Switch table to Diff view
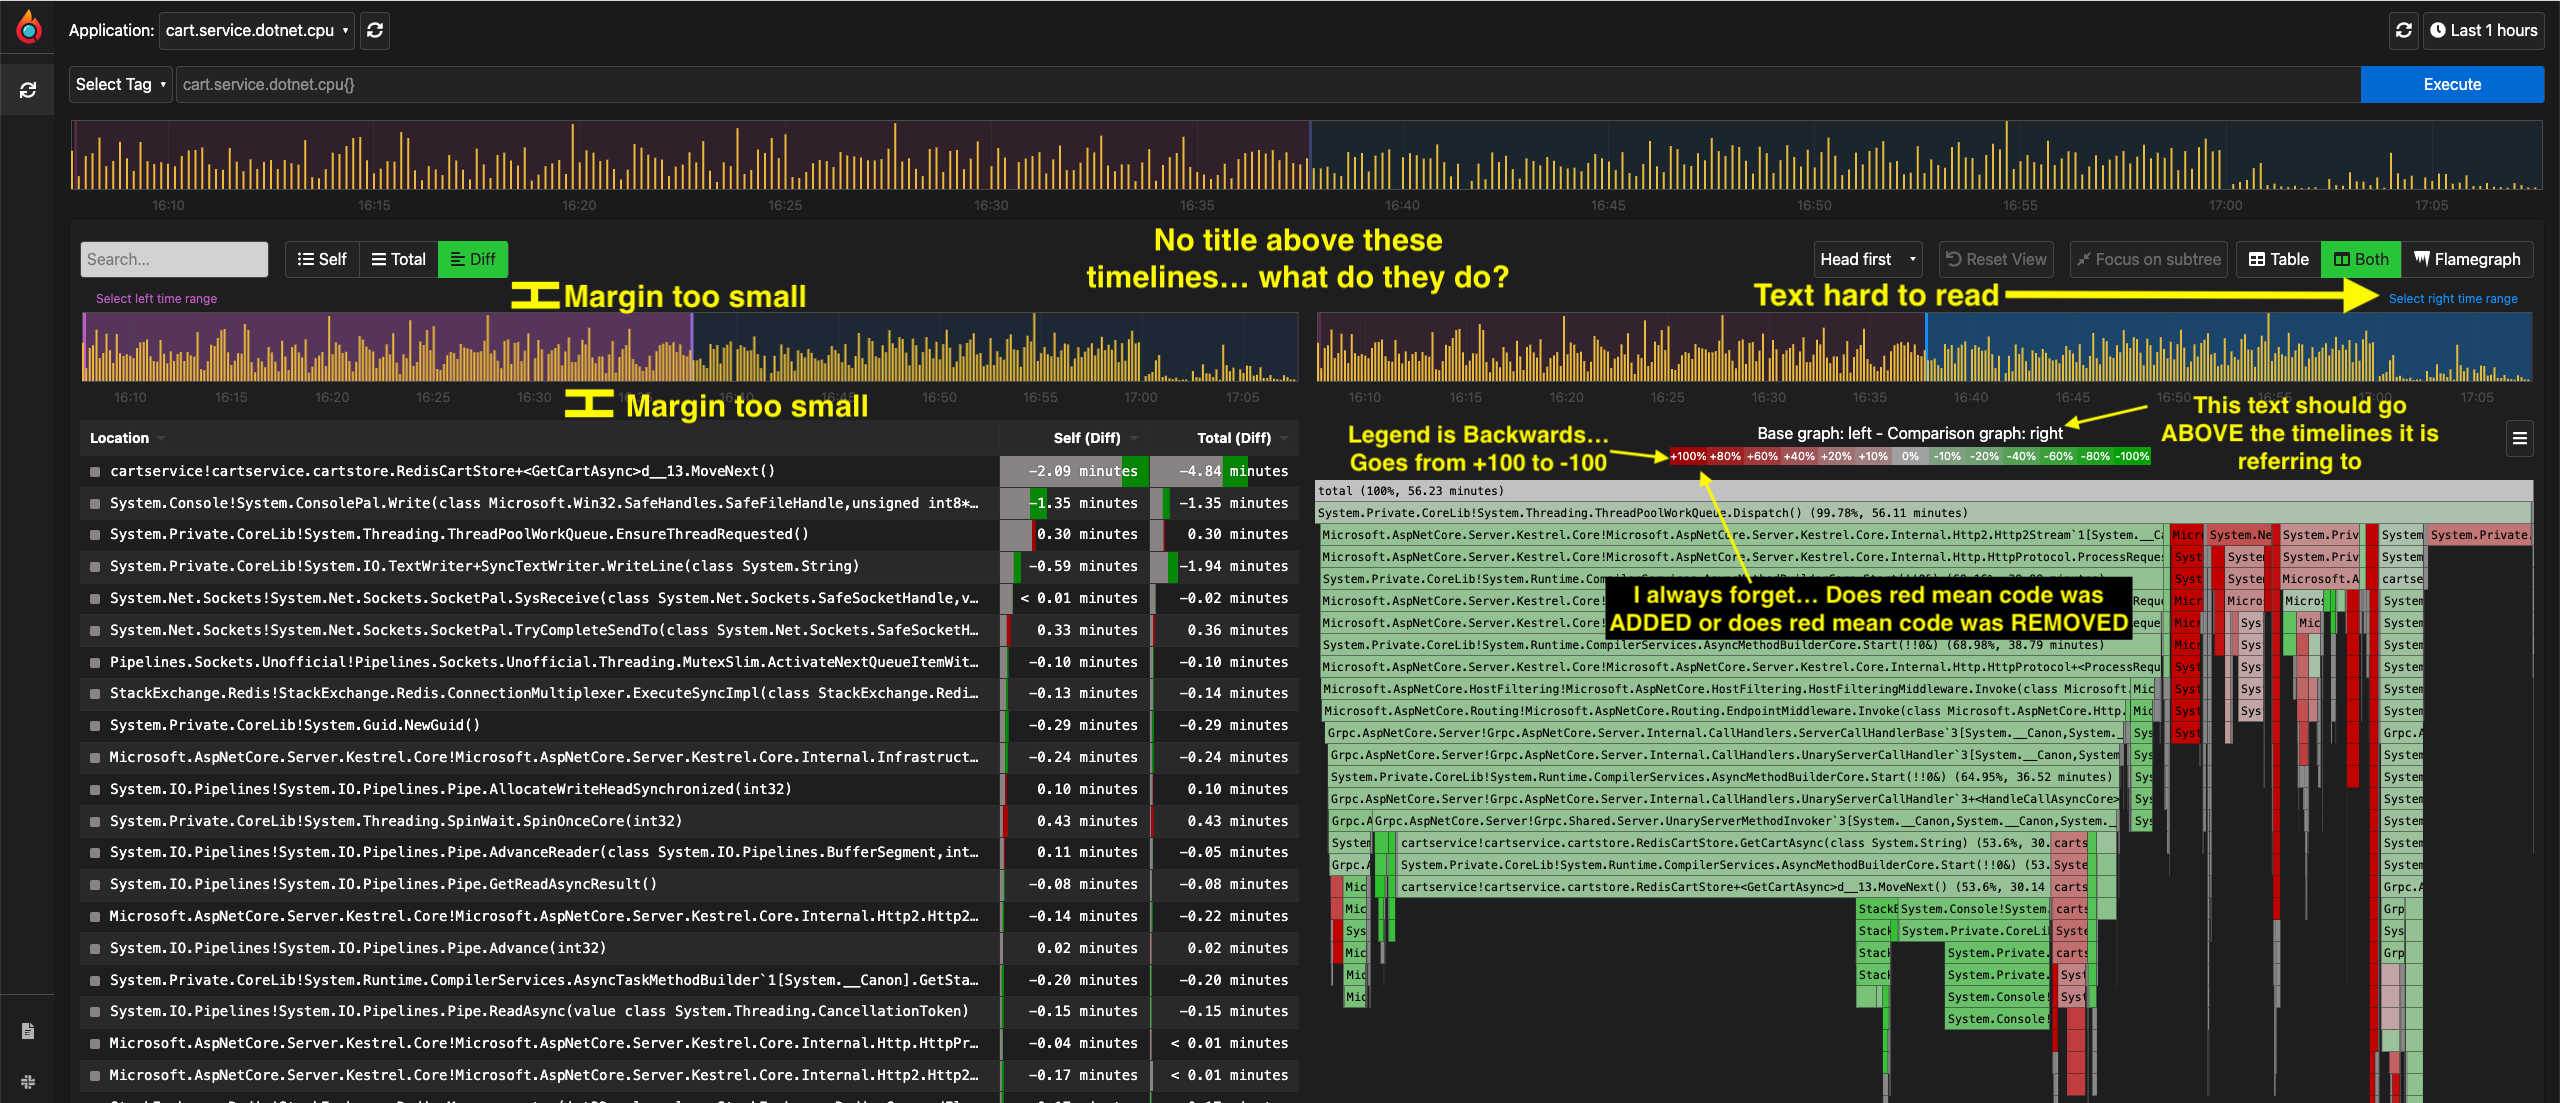This screenshot has width=2560, height=1103. 473,259
